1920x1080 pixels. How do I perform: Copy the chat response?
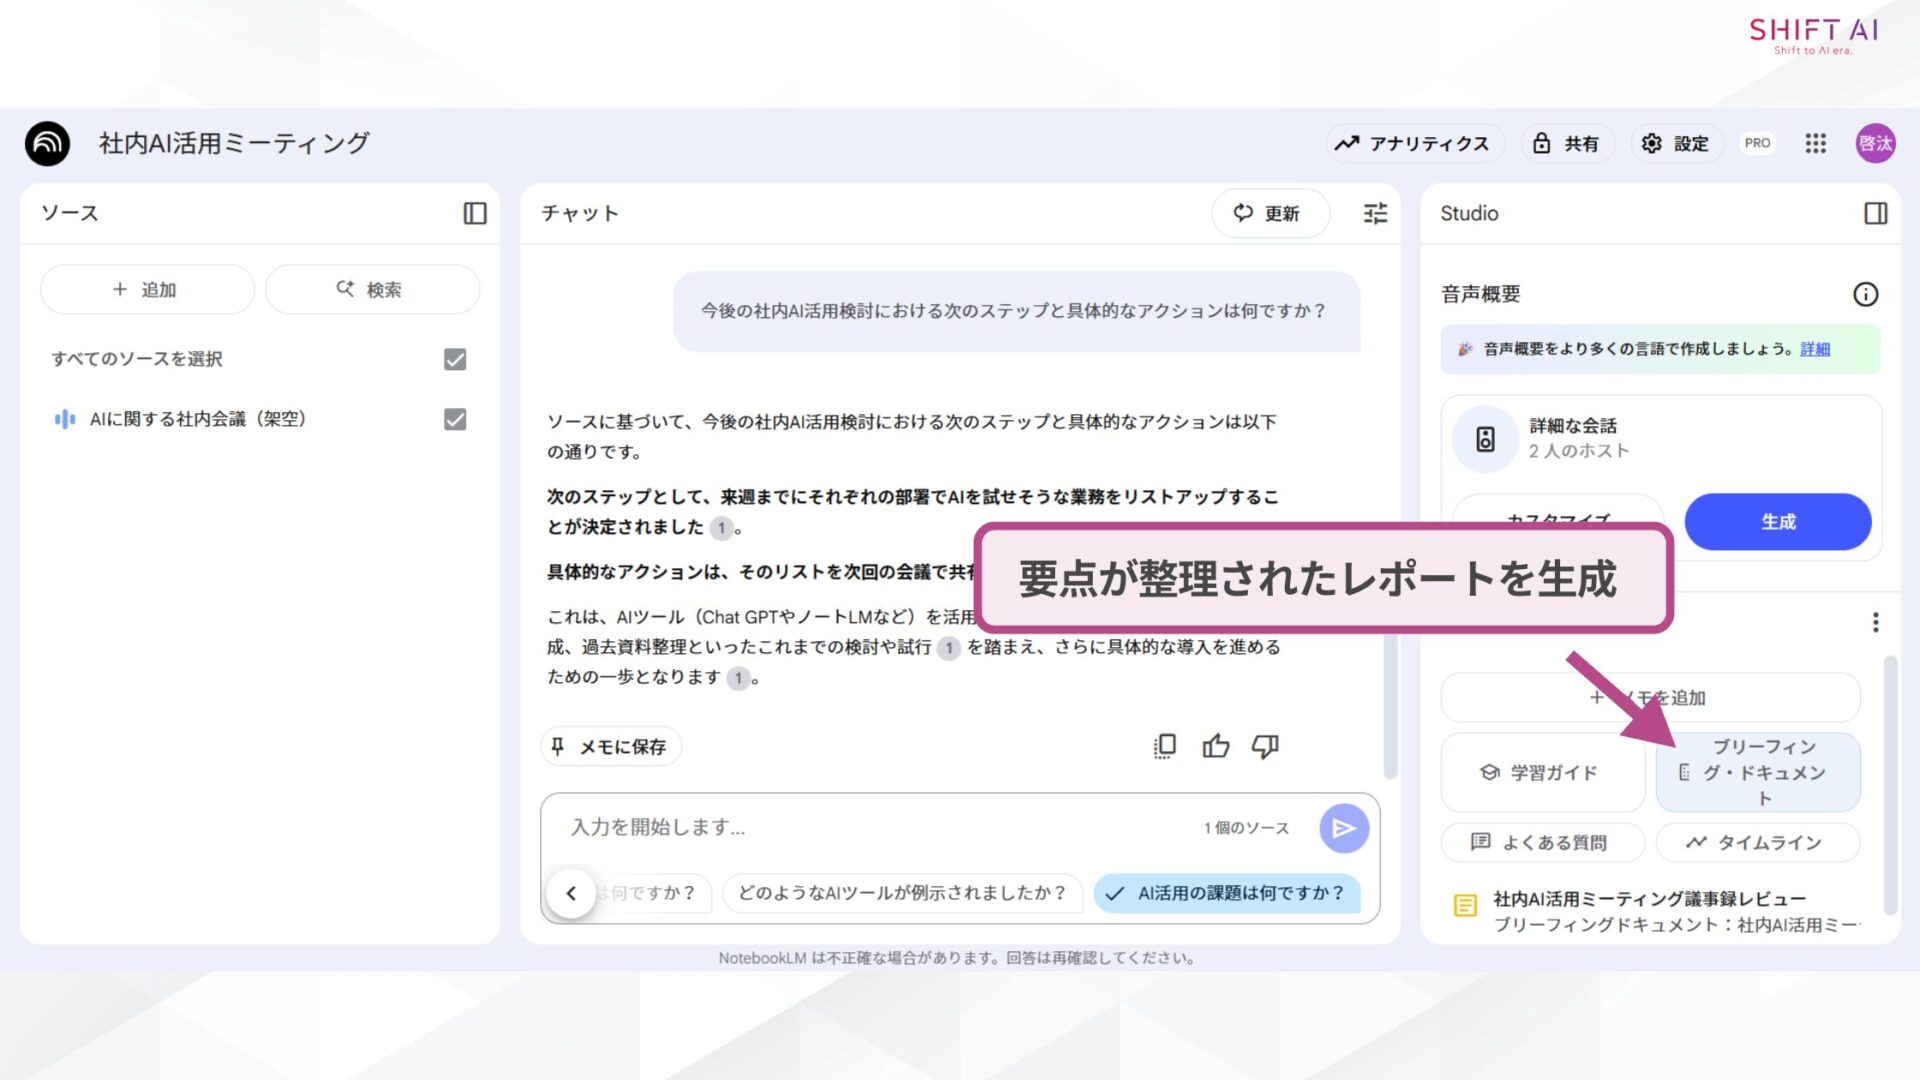click(x=1162, y=746)
